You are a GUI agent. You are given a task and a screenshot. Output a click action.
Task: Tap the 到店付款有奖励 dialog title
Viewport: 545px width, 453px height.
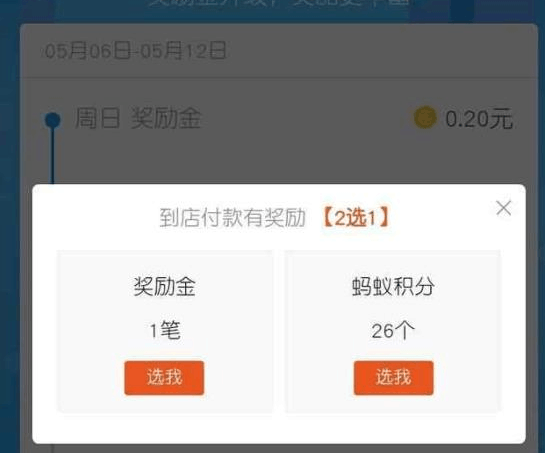point(232,218)
